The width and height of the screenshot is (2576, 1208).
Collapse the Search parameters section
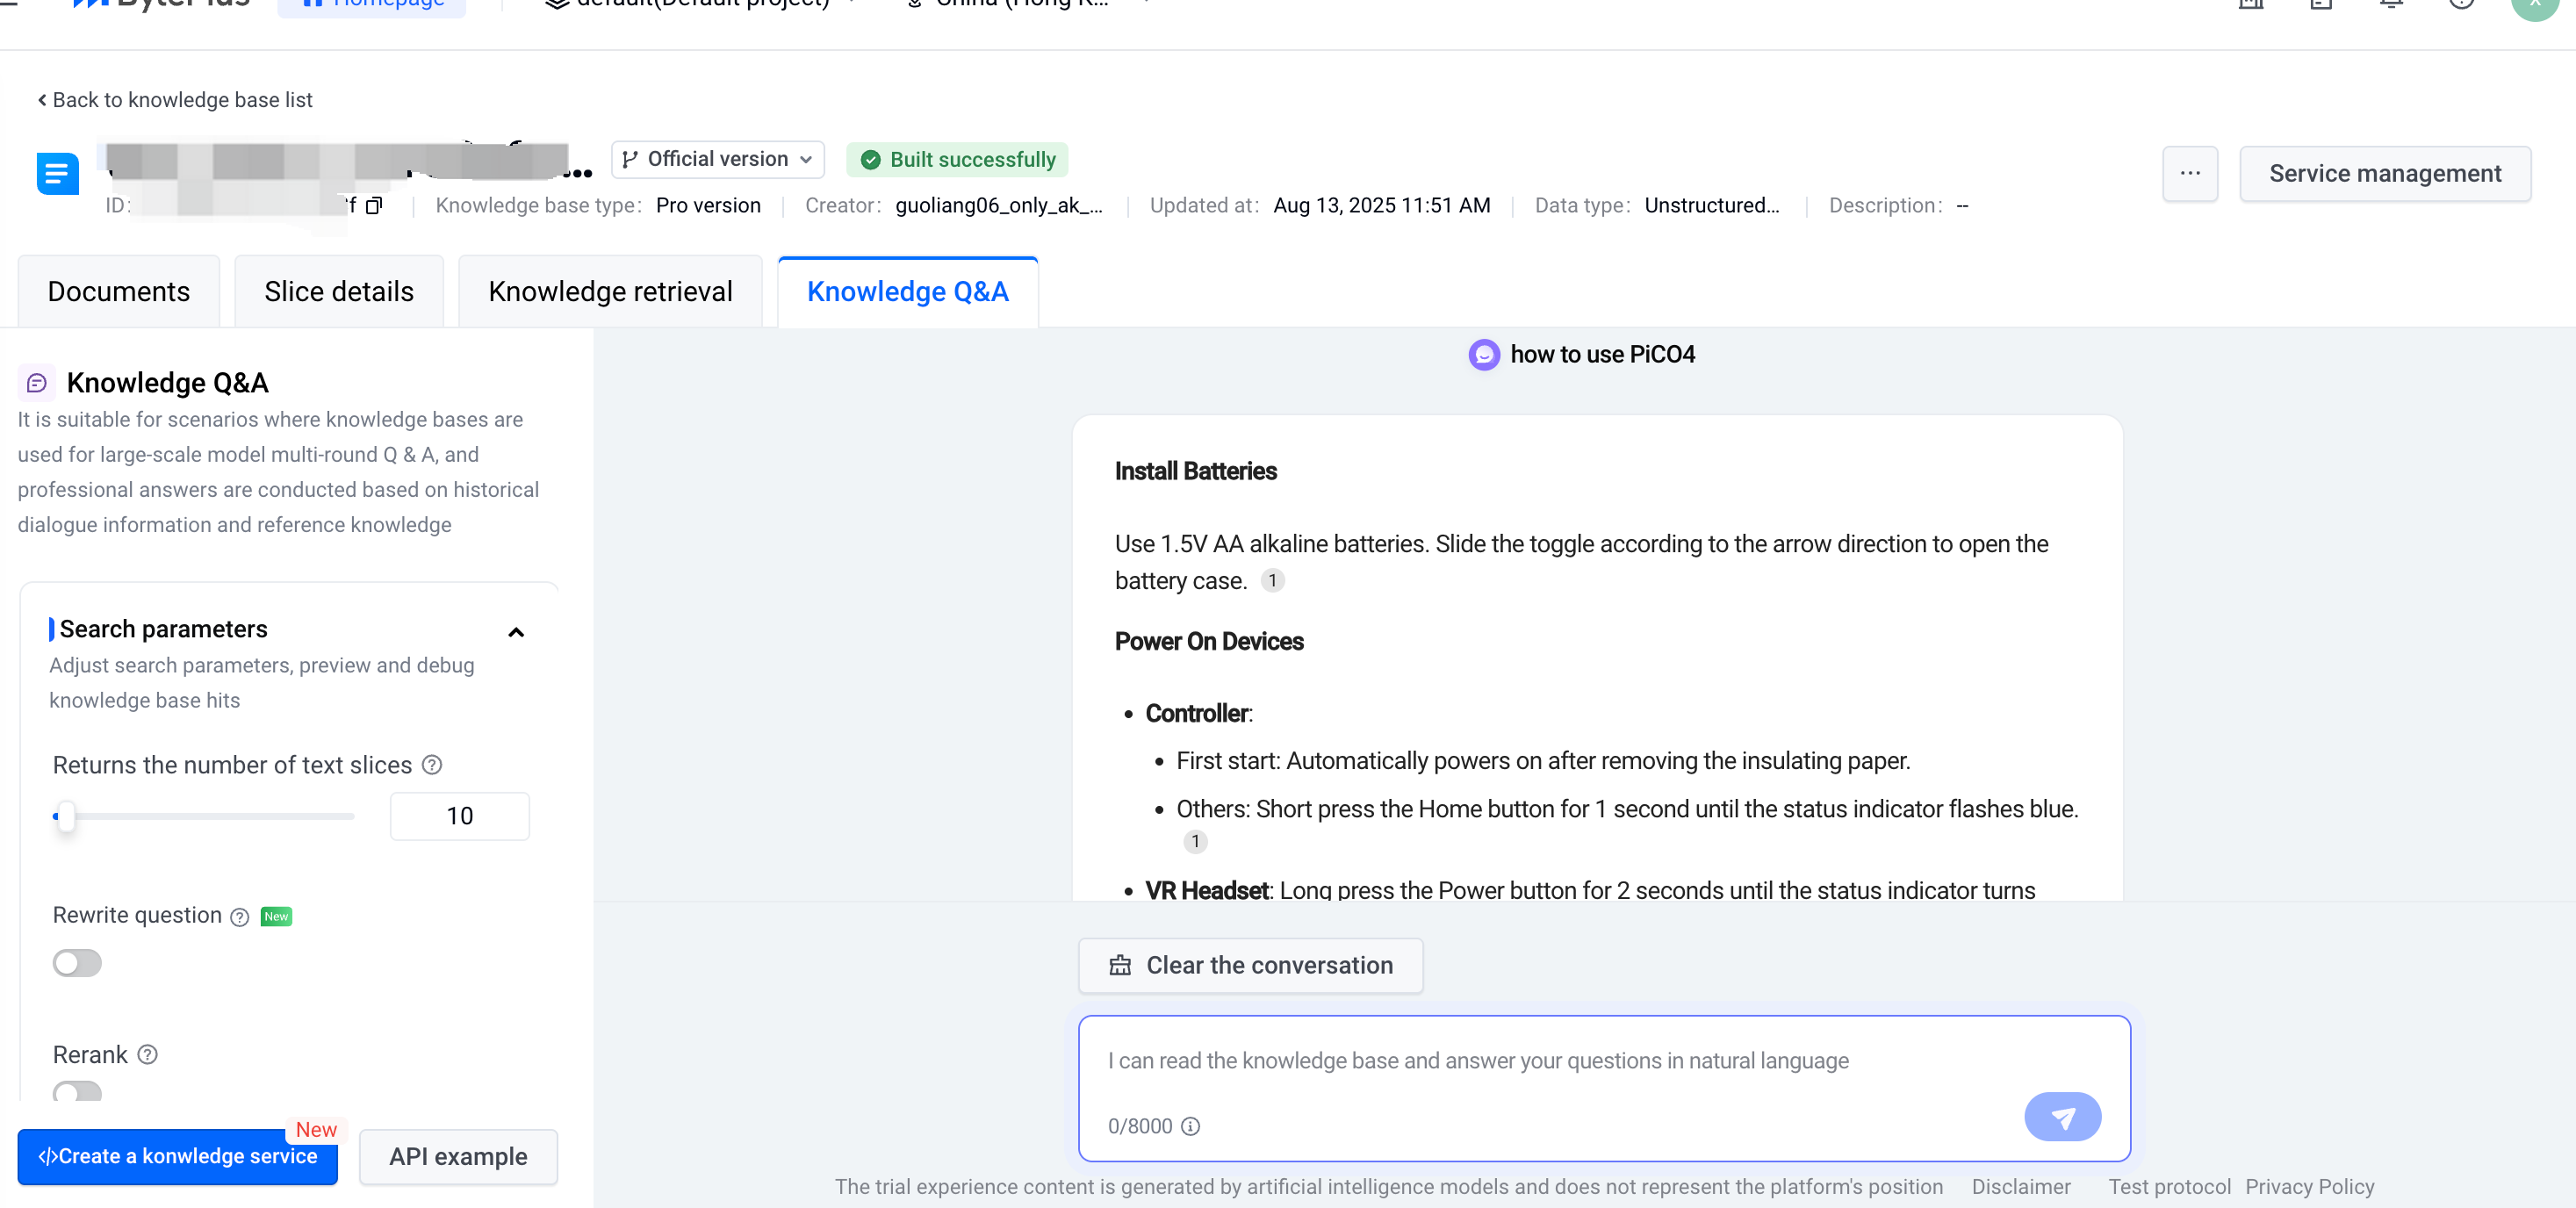(x=516, y=632)
